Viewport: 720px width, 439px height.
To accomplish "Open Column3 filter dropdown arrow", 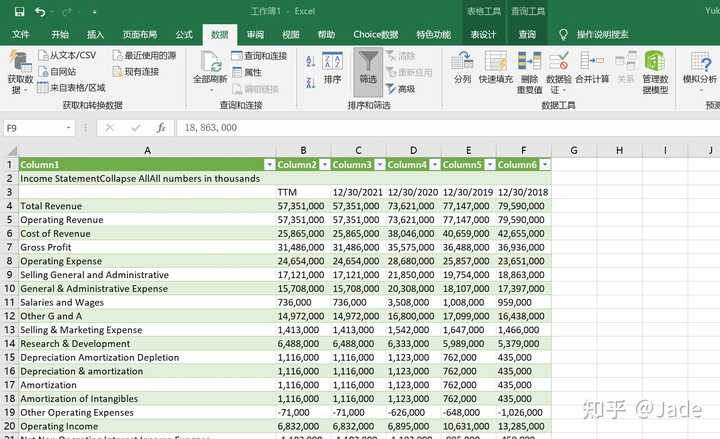I will point(380,164).
